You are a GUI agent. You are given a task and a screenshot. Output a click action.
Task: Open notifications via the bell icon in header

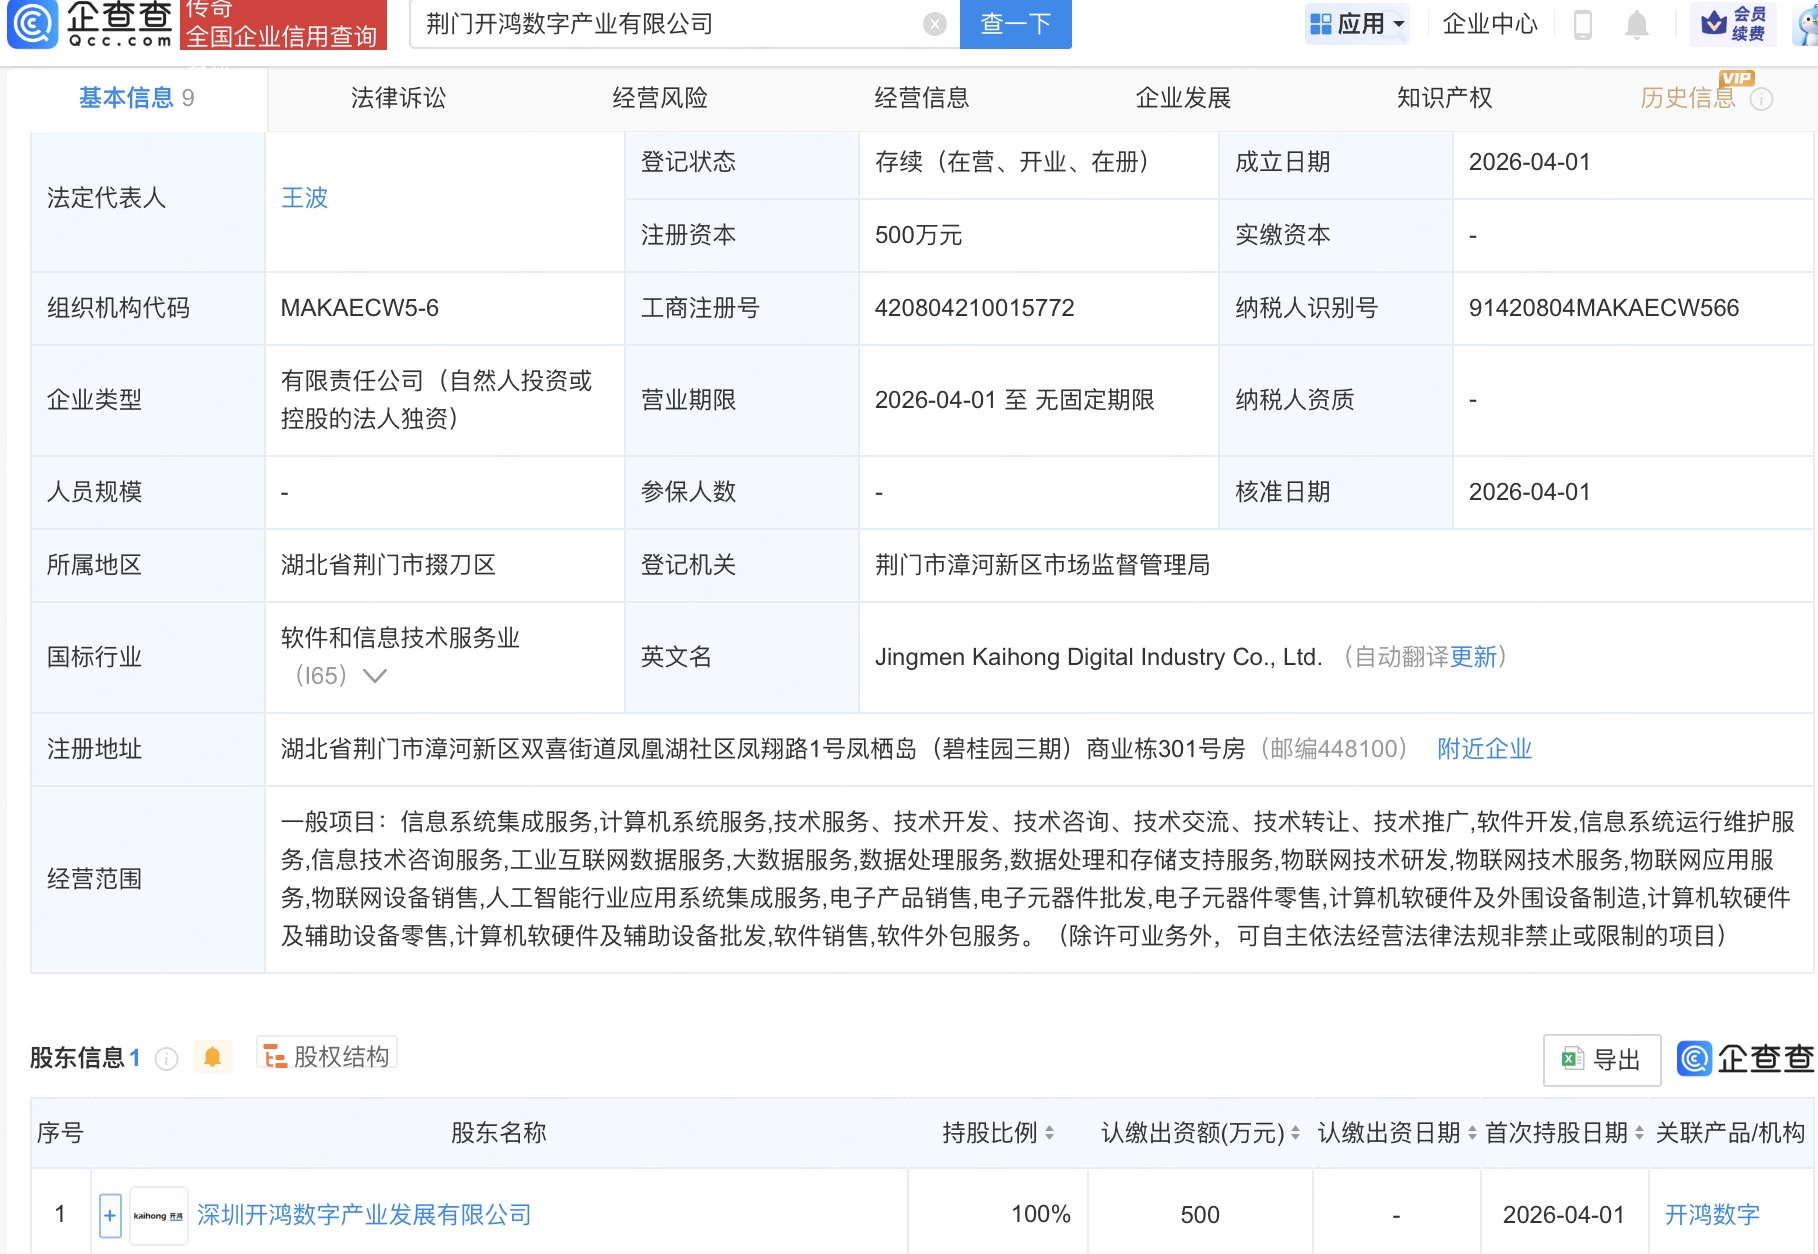[x=1637, y=25]
